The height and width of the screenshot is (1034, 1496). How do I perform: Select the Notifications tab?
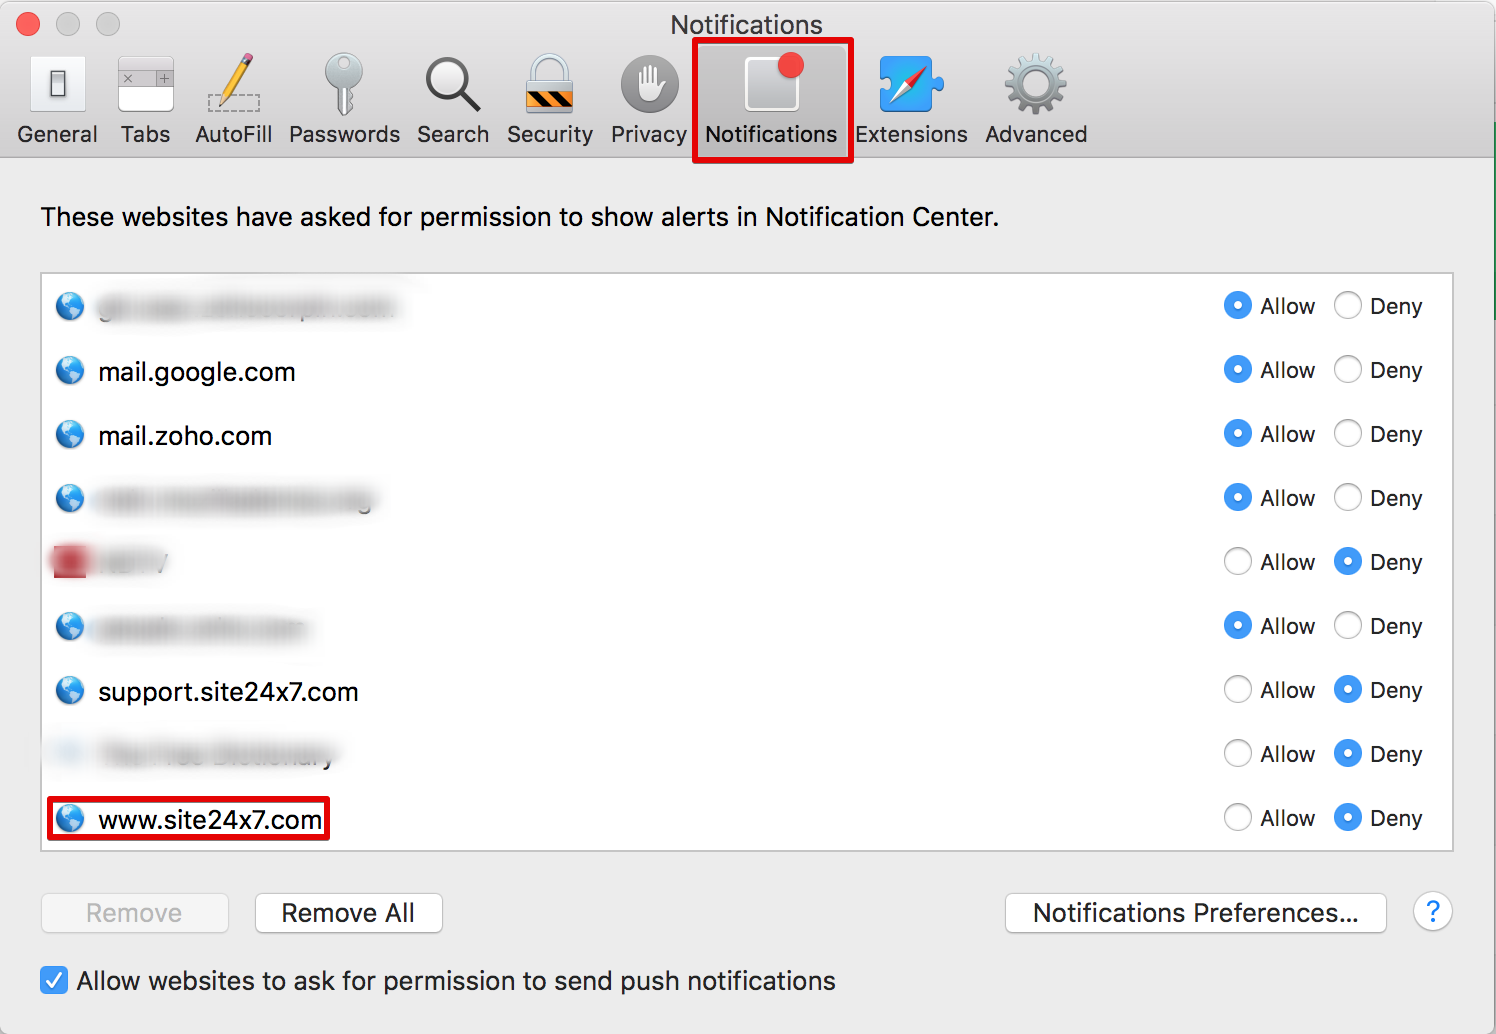pos(771,100)
